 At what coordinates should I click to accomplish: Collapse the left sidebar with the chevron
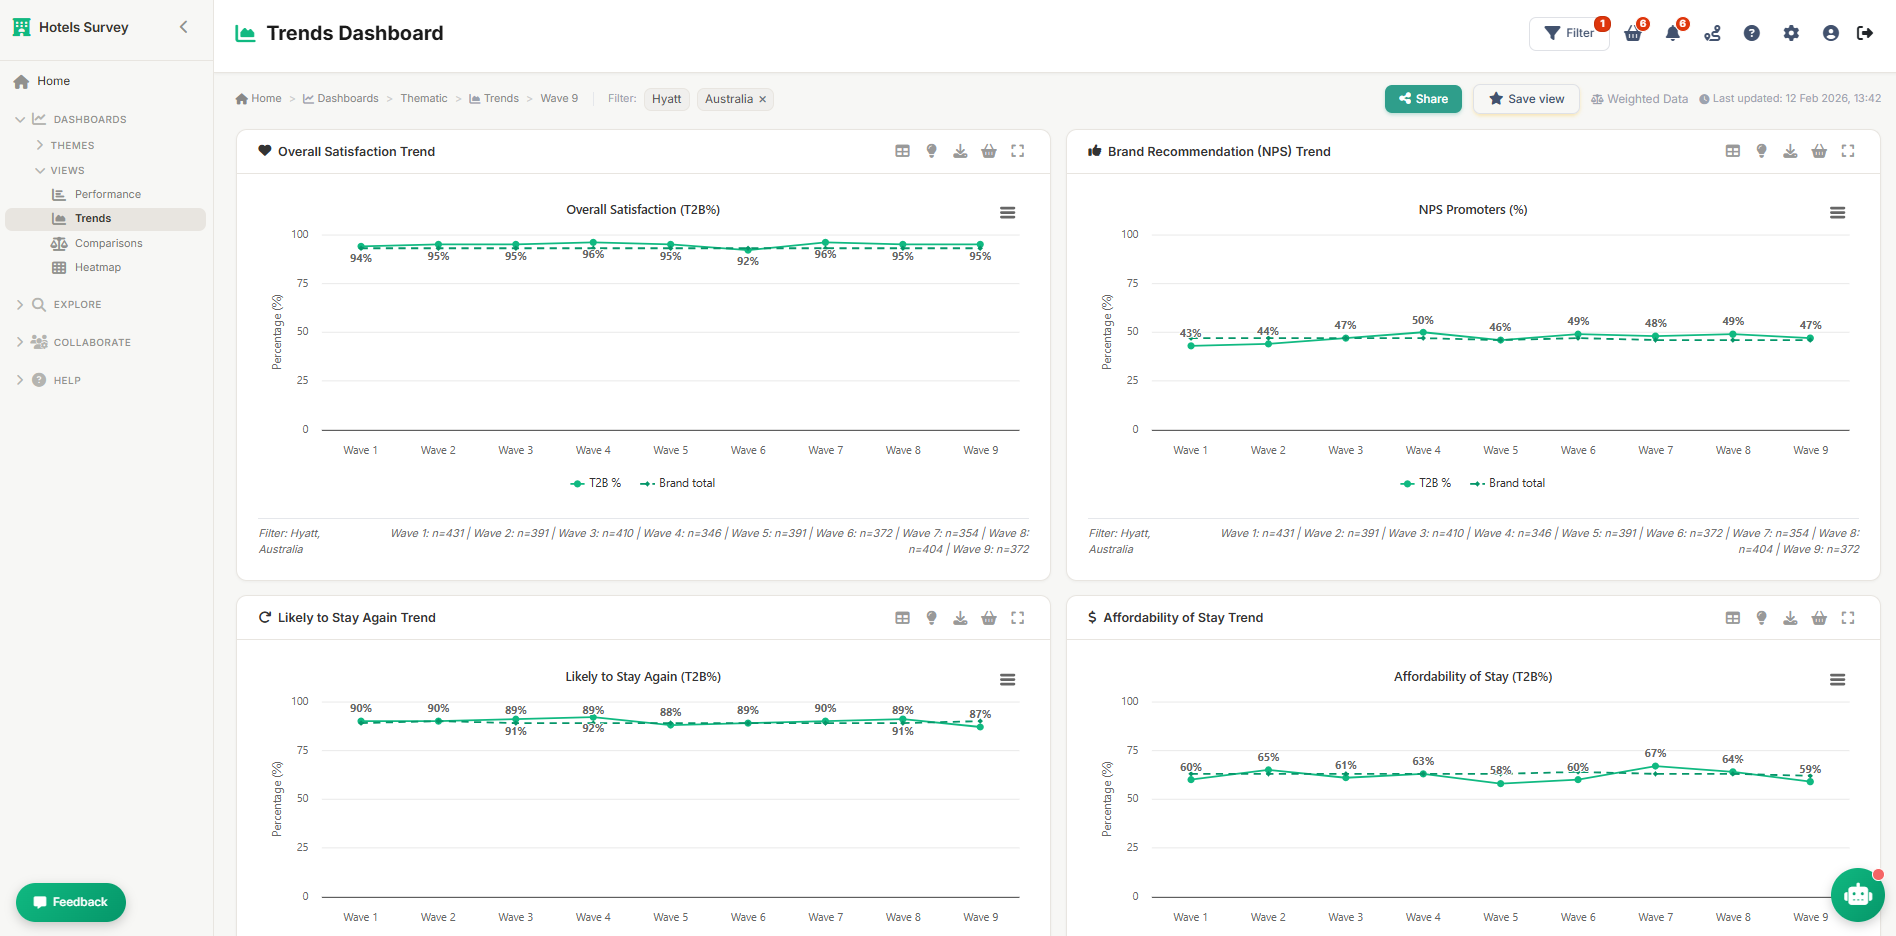[183, 27]
